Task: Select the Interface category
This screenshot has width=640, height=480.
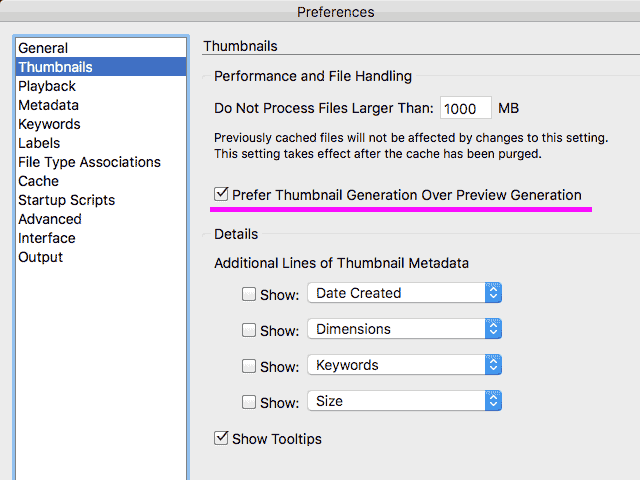Action: (x=47, y=238)
